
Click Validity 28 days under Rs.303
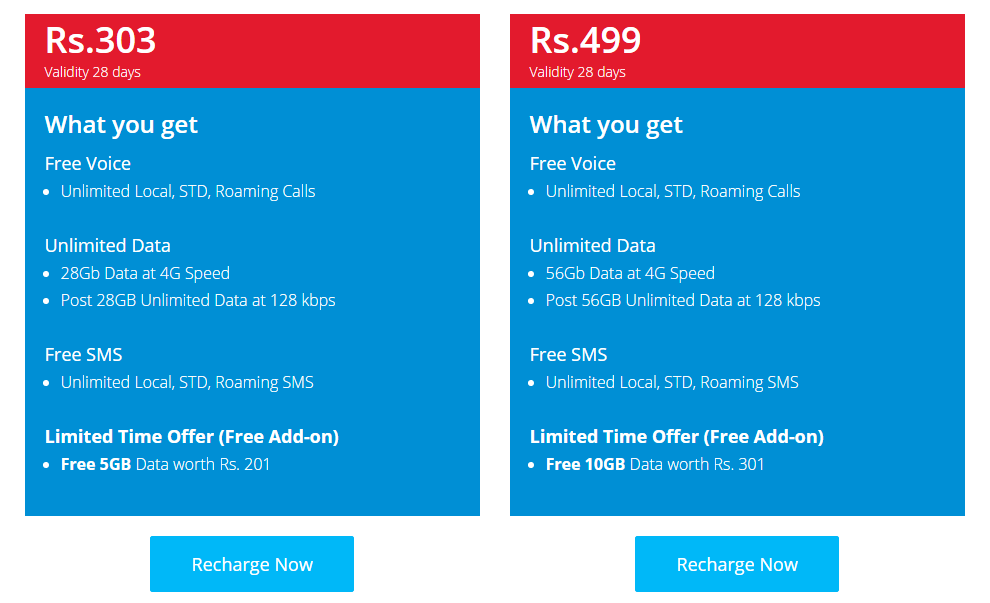point(92,72)
